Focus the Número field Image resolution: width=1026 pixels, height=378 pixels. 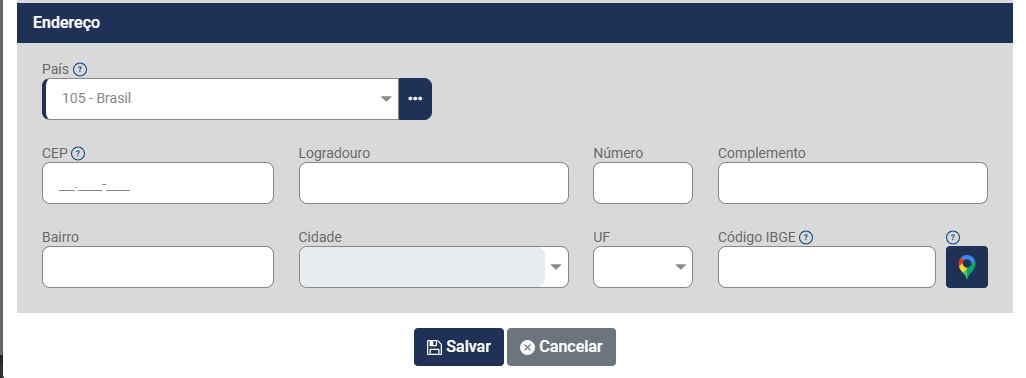pyautogui.click(x=643, y=183)
